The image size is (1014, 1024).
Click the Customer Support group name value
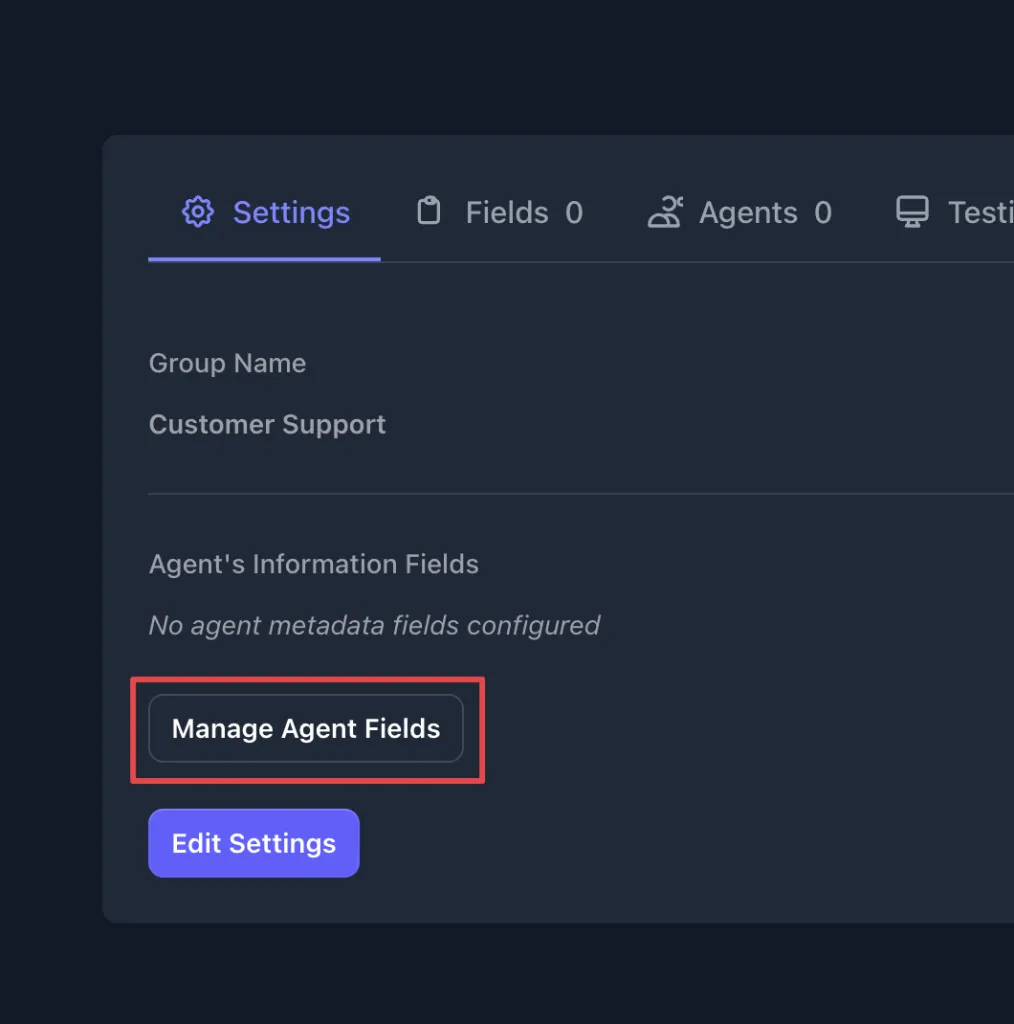[x=267, y=424]
